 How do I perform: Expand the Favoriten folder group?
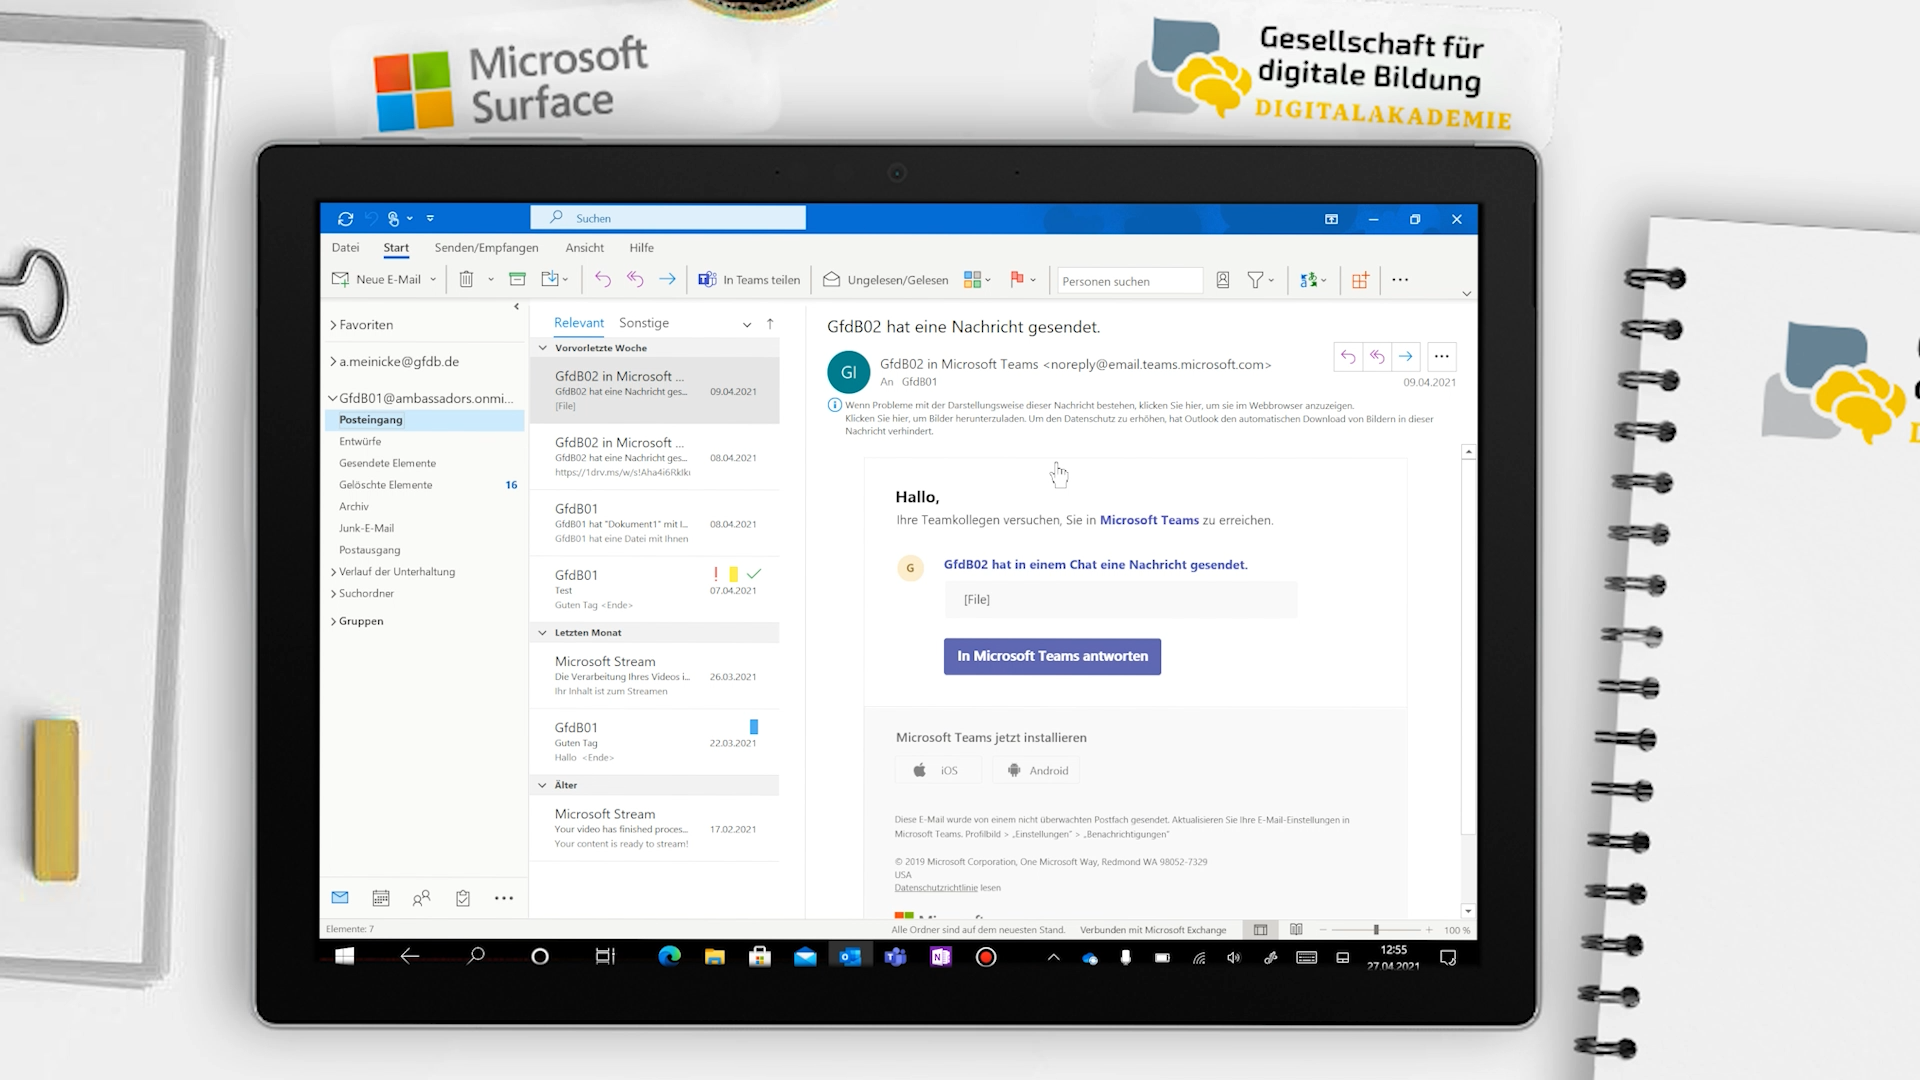point(333,325)
